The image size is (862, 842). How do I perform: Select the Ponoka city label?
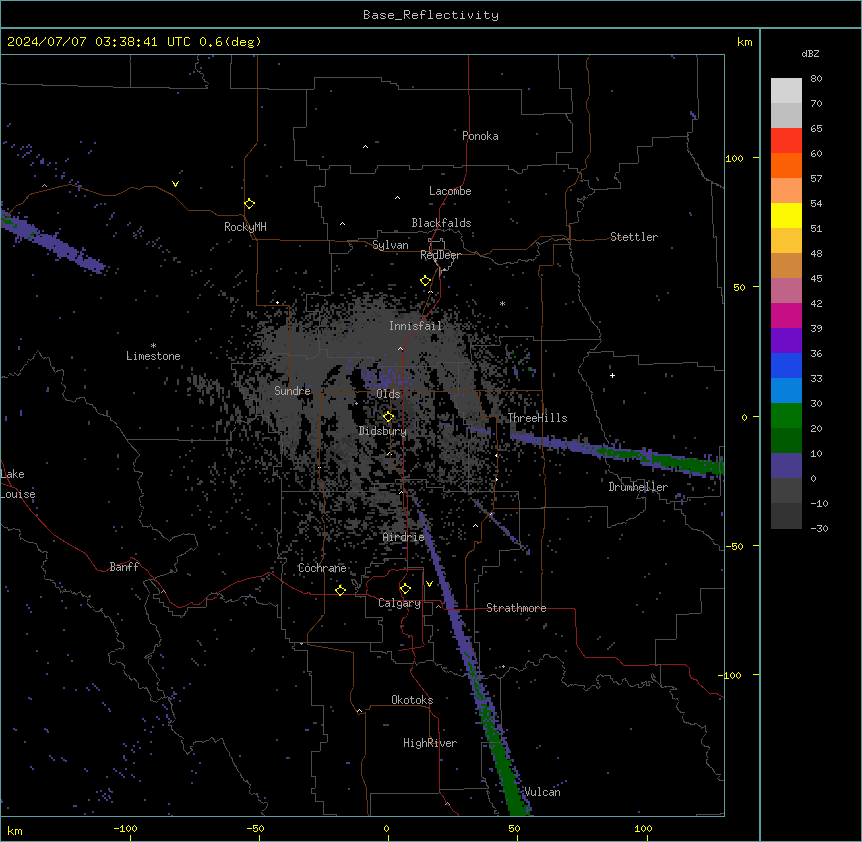click(x=480, y=136)
